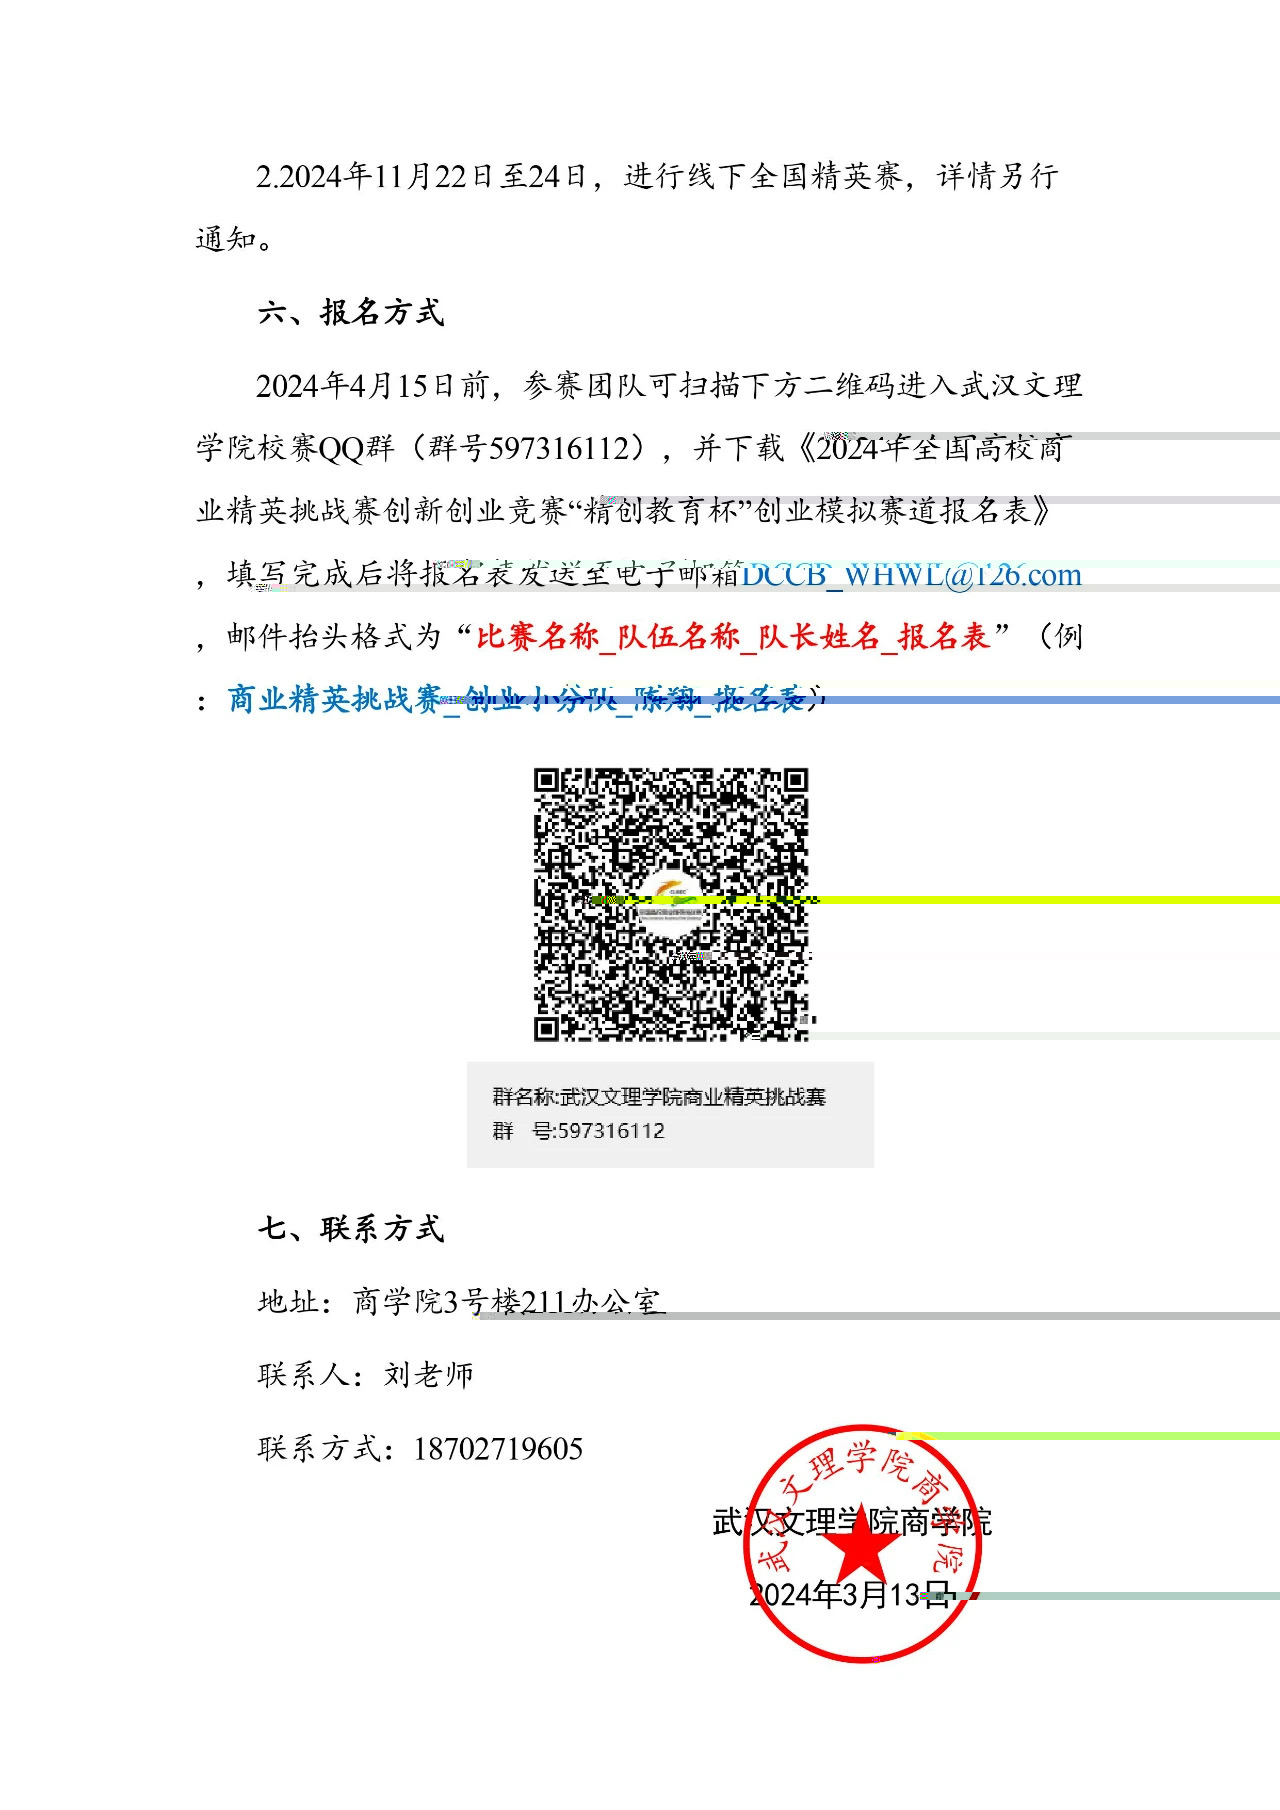The width and height of the screenshot is (1280, 1810).
Task: Click the date 2024年3月13日
Action: coord(849,1595)
